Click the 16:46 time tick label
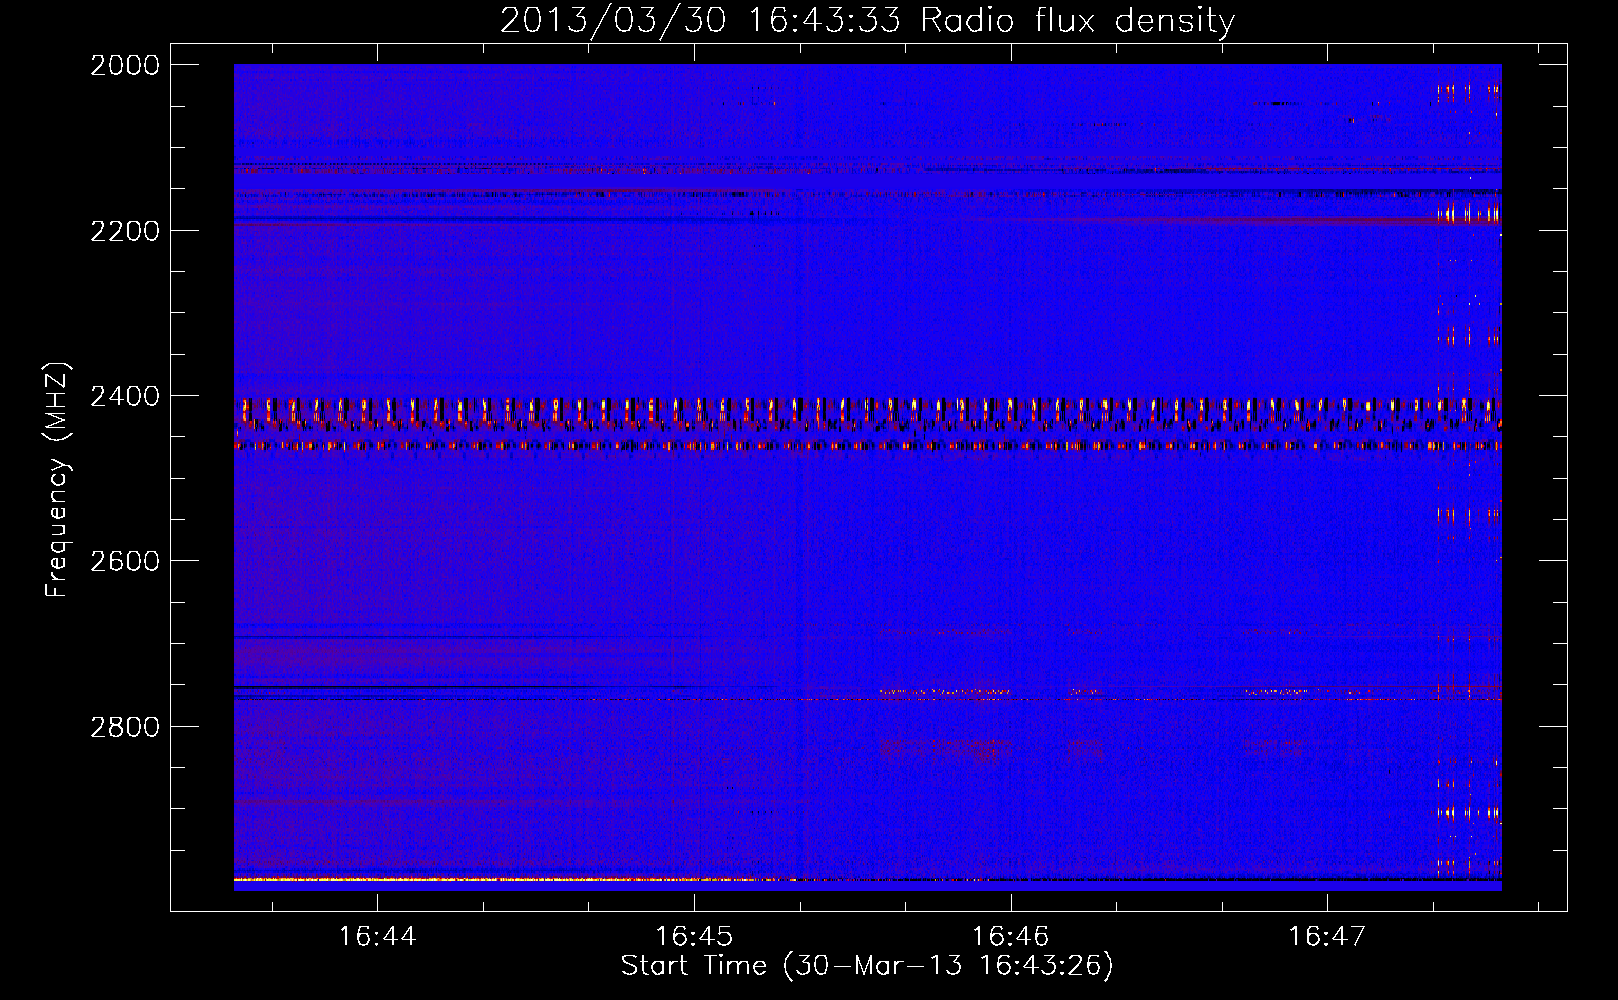Screen dimensions: 1618x1000 click(x=1010, y=937)
